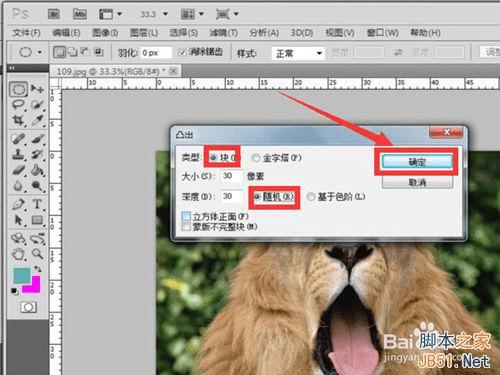Close the 109.jpg document tab
Screen dimensions: 500x375
pyautogui.click(x=173, y=71)
